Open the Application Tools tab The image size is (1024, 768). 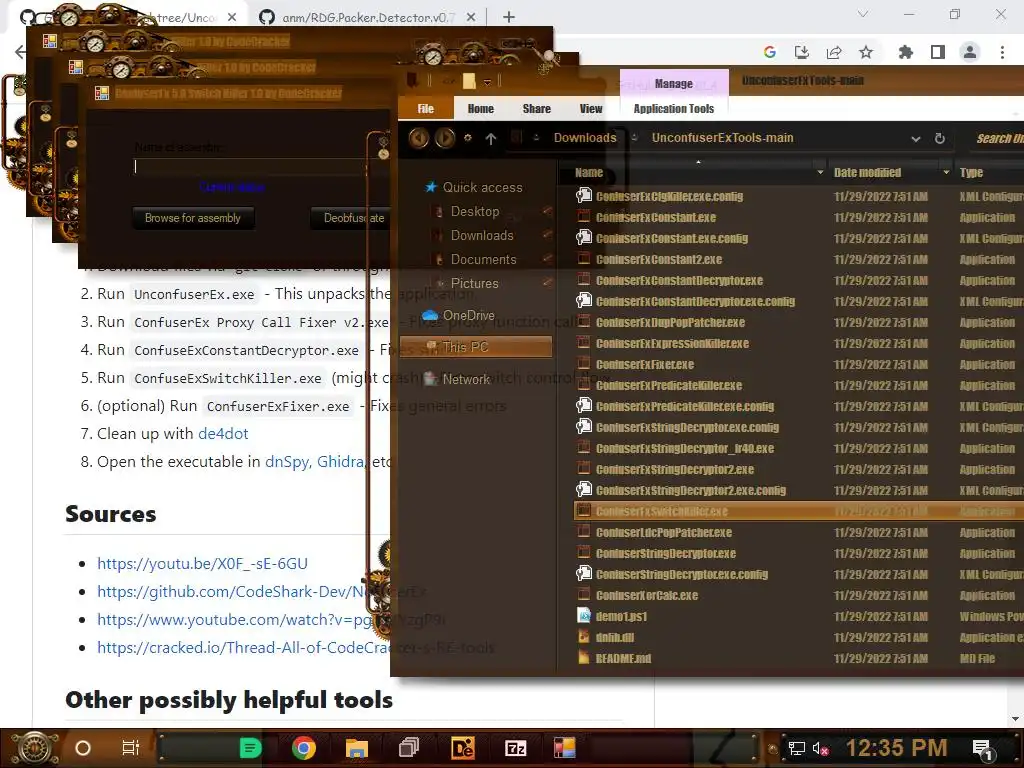pyautogui.click(x=674, y=108)
